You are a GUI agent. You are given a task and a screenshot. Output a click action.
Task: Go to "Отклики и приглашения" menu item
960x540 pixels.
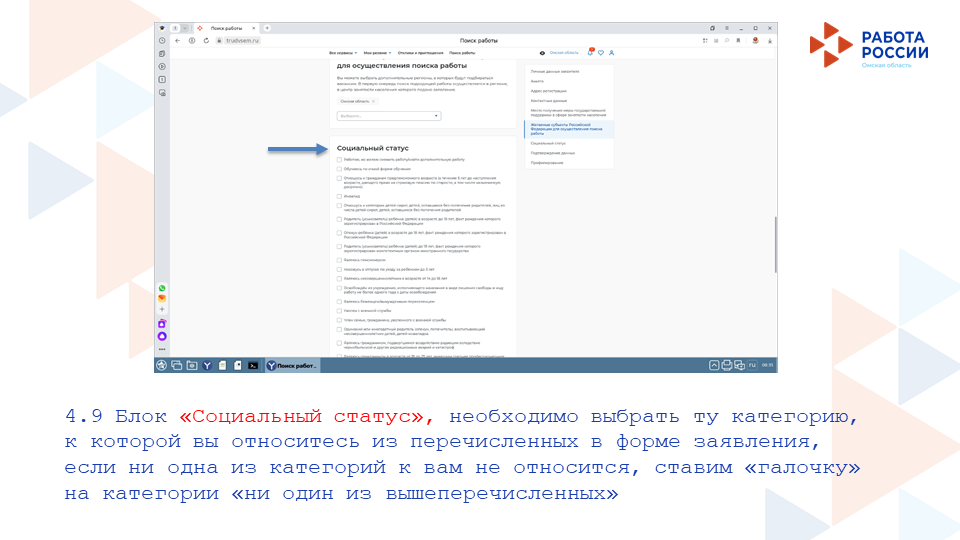420,52
